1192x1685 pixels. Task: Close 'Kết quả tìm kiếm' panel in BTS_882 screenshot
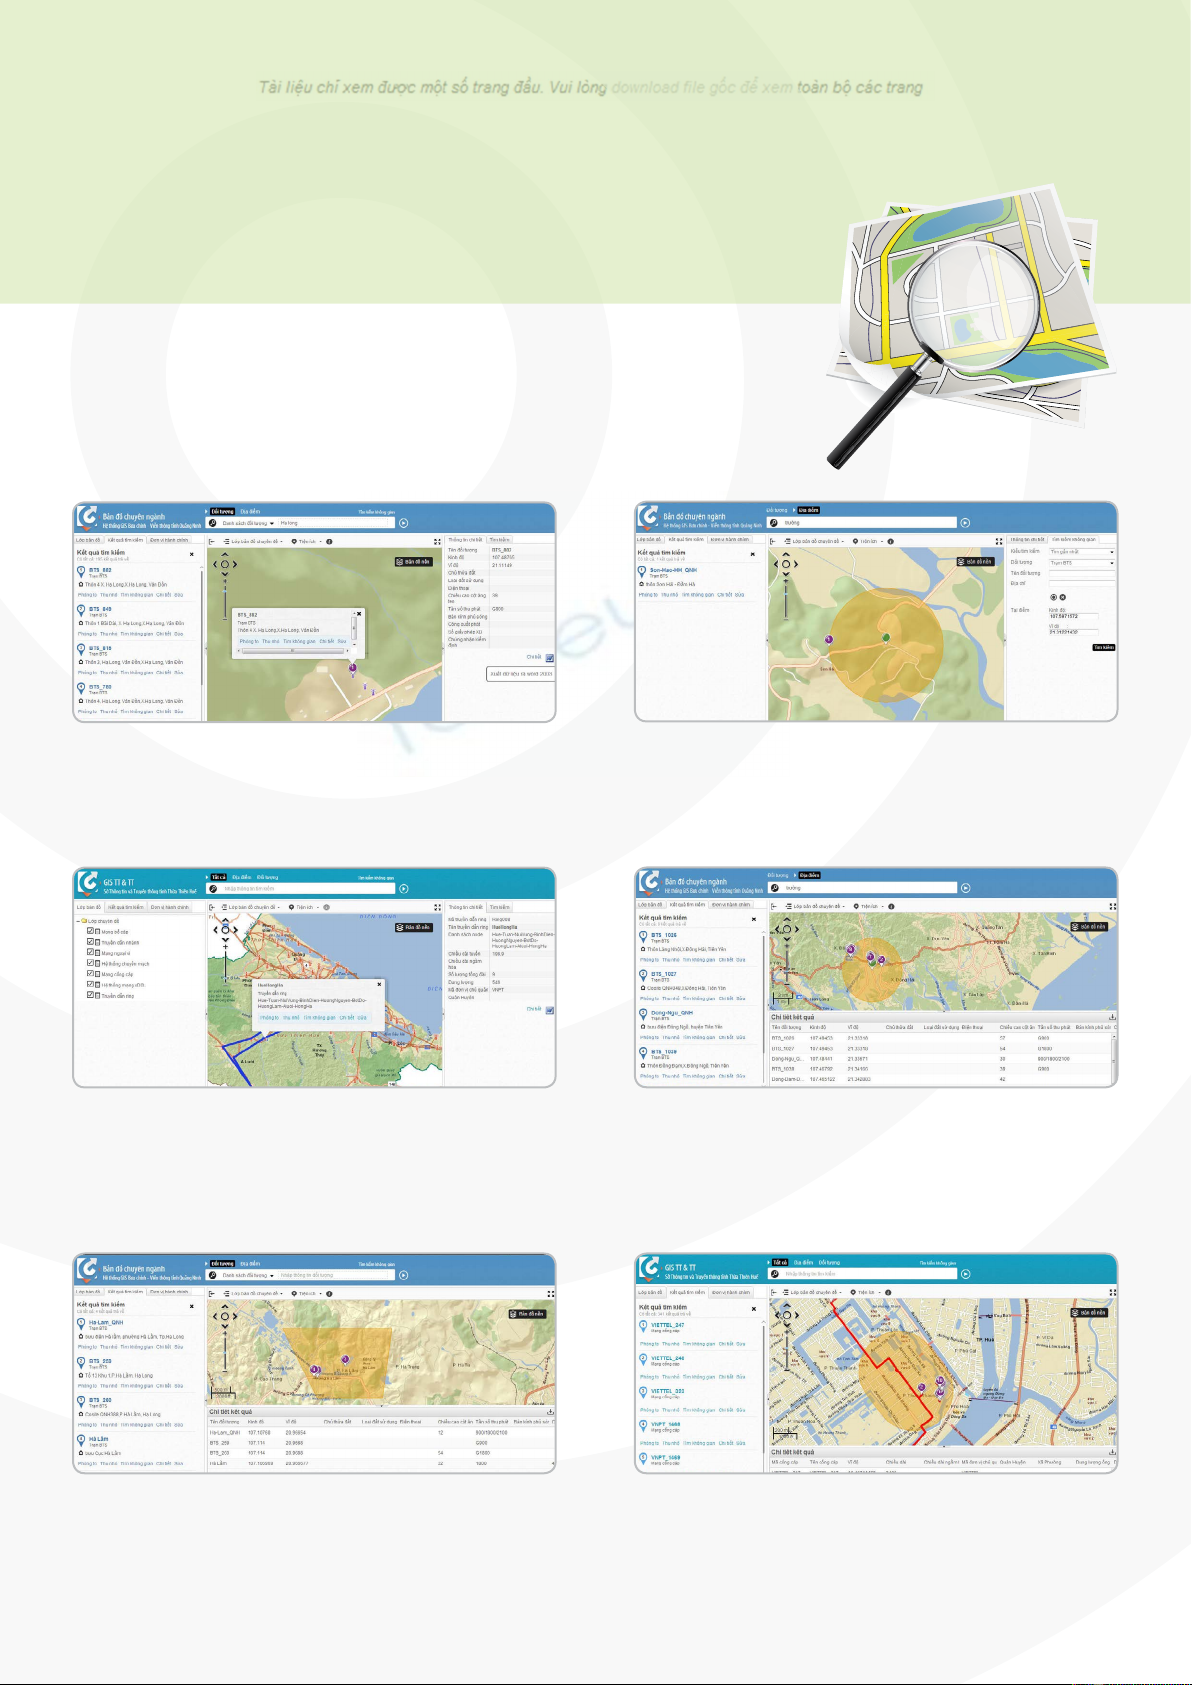[192, 554]
